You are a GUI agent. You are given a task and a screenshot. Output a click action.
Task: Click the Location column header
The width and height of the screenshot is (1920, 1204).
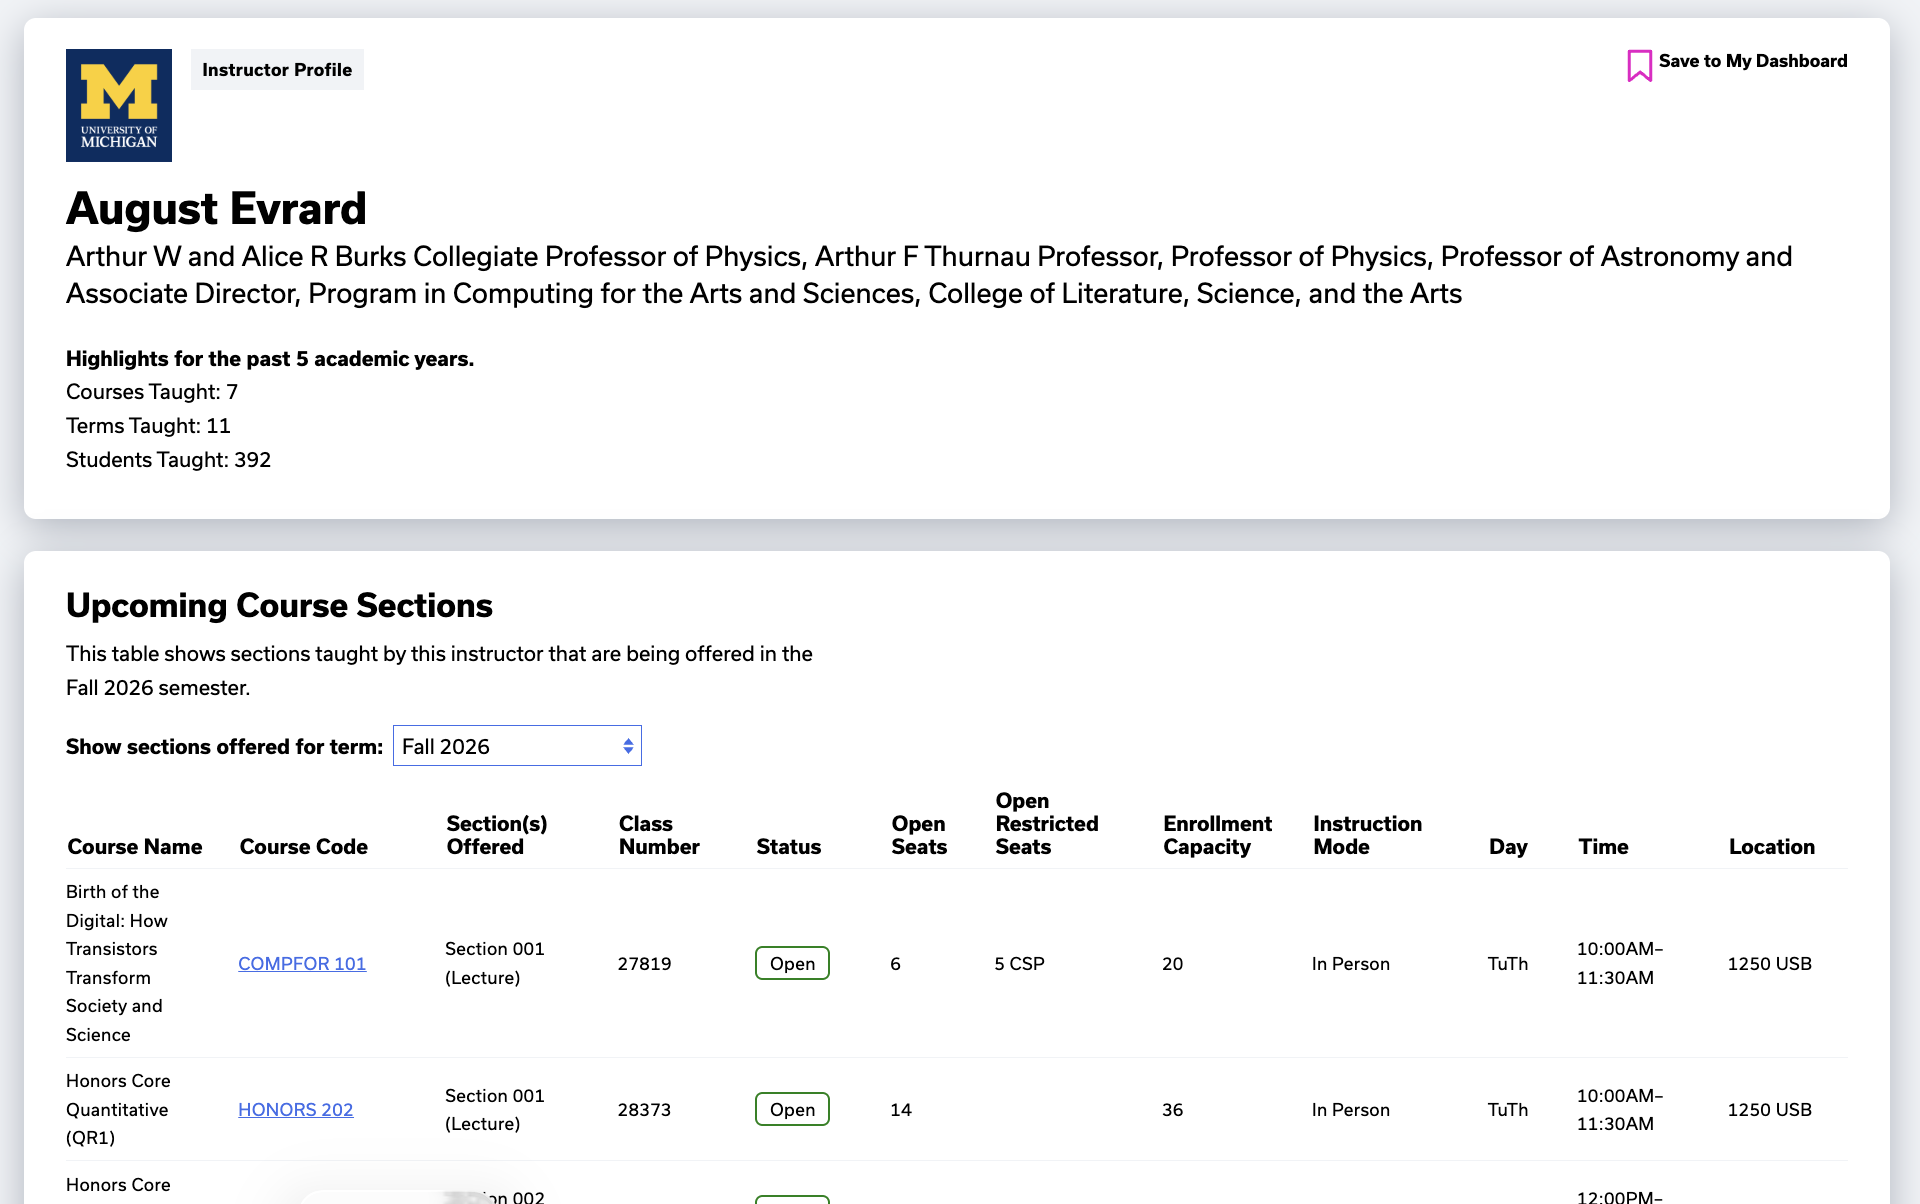(1772, 847)
